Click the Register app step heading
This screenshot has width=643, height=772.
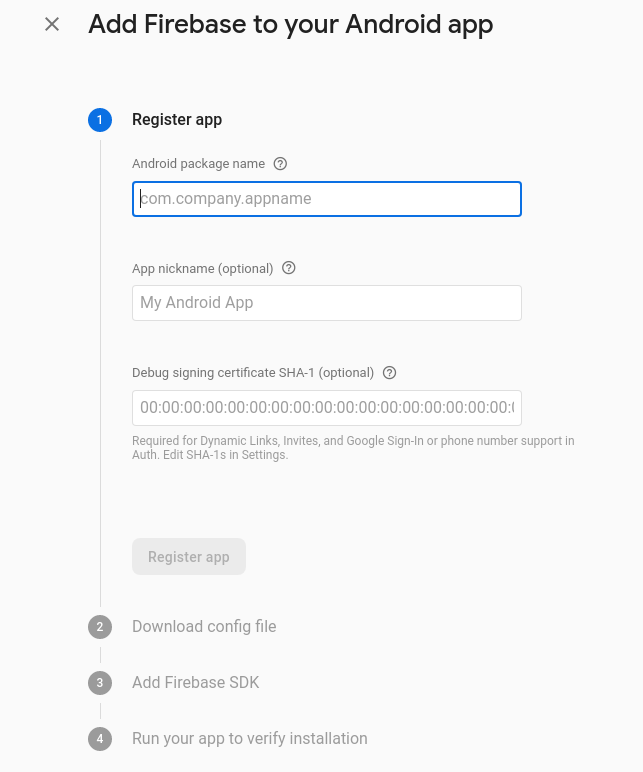click(177, 120)
